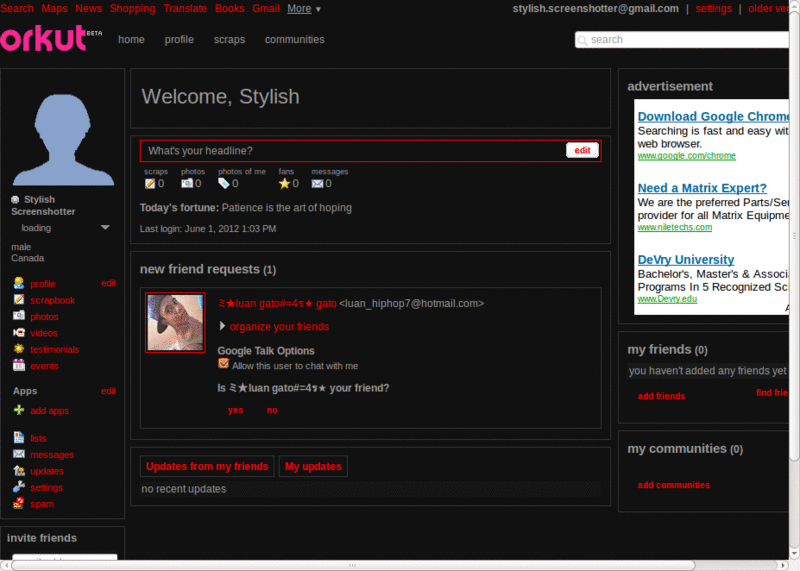Open www.niletechs.com ad URL
Image resolution: width=800 pixels, height=571 pixels.
674,227
